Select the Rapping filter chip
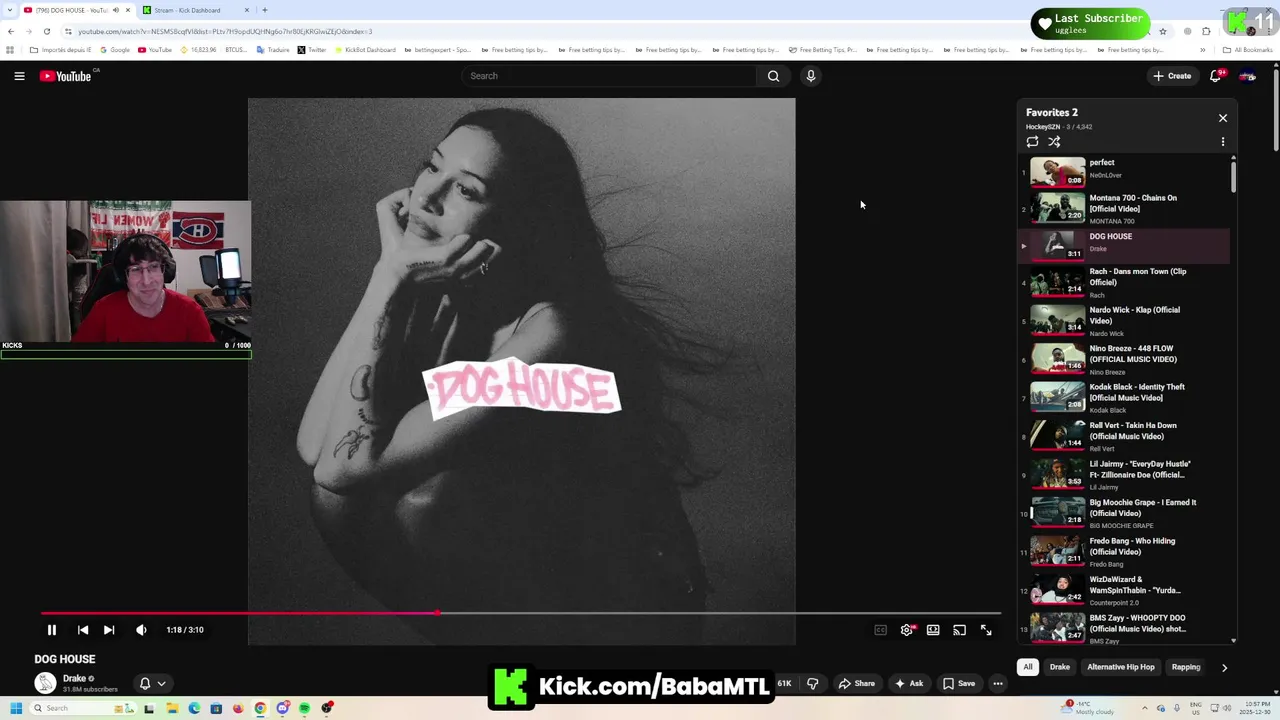Image resolution: width=1280 pixels, height=720 pixels. pos(1186,667)
